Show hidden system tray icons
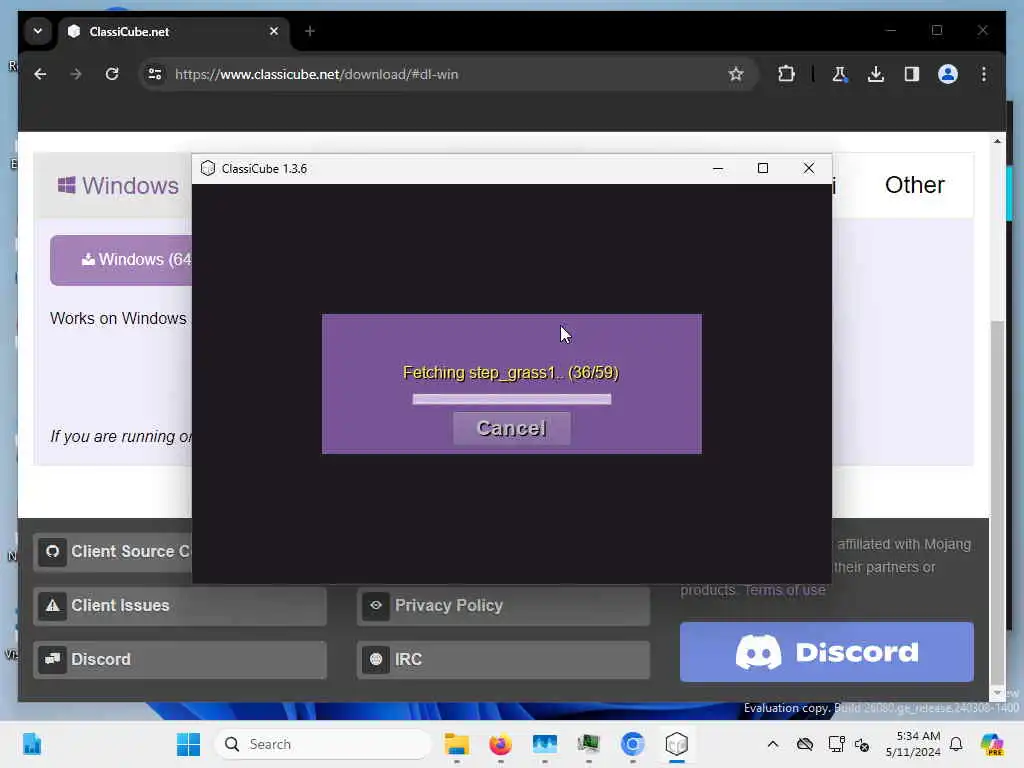Screen dimensions: 1024x768 [x=773, y=744]
